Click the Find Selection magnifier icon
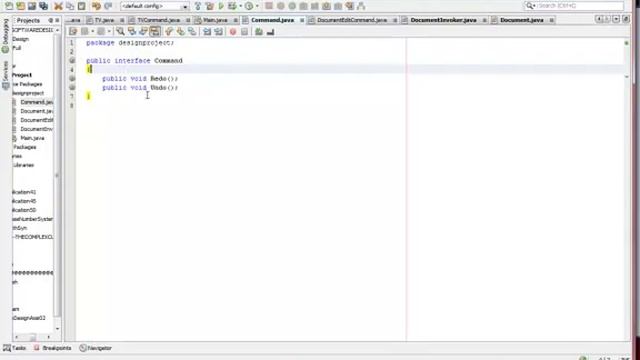 click(x=120, y=32)
